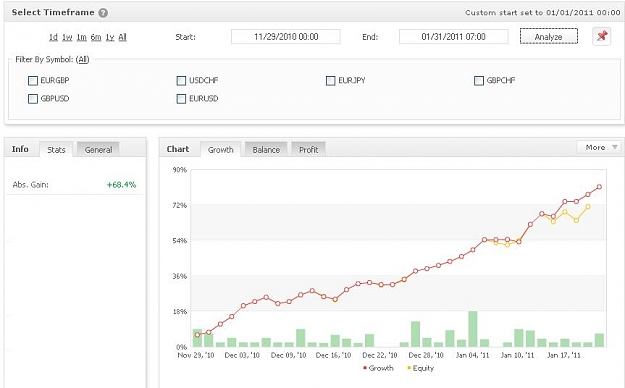Image resolution: width=625 pixels, height=388 pixels.
Task: Select the 1y timeframe link
Action: tap(110, 37)
